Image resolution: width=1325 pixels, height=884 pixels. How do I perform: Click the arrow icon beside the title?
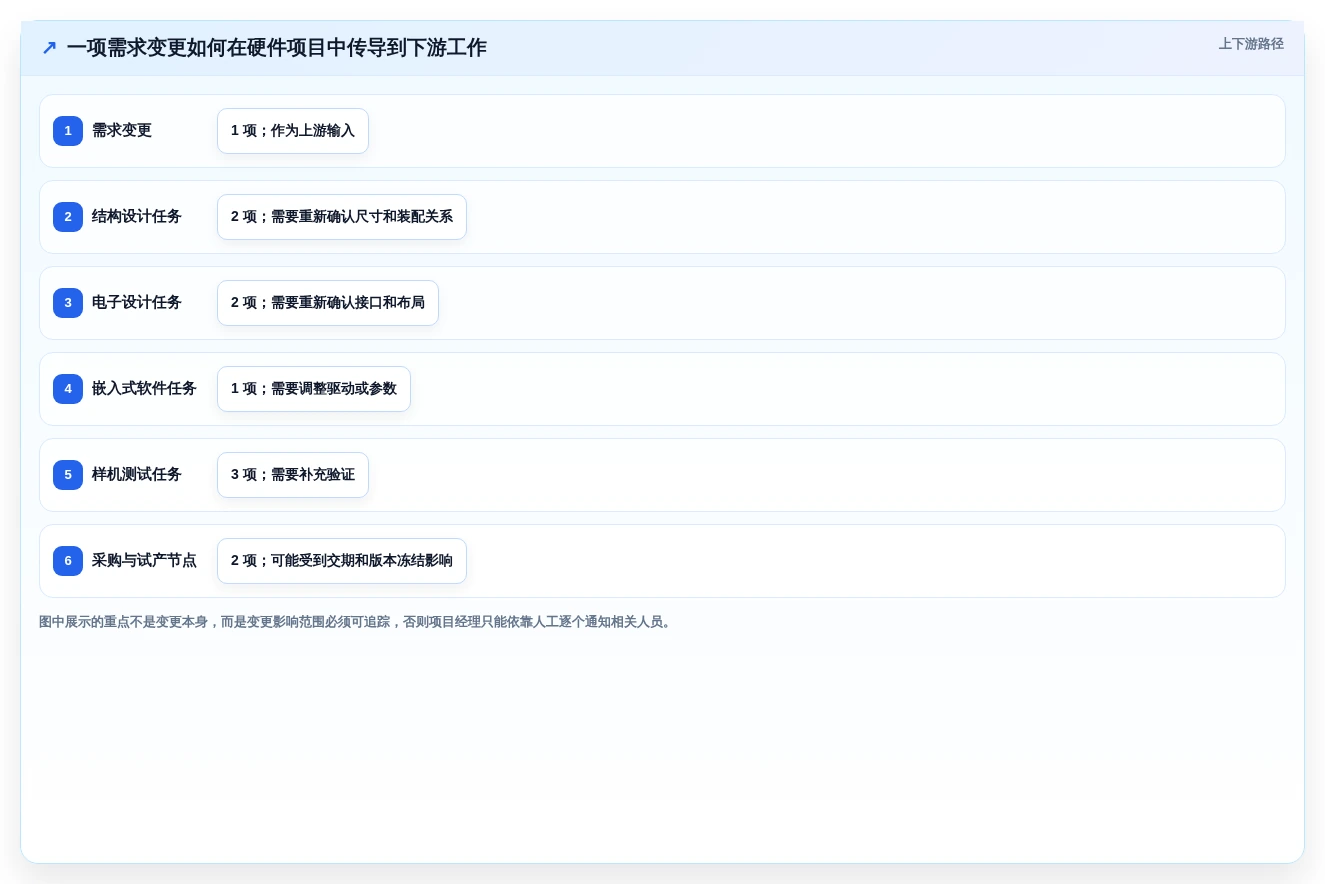[x=49, y=48]
